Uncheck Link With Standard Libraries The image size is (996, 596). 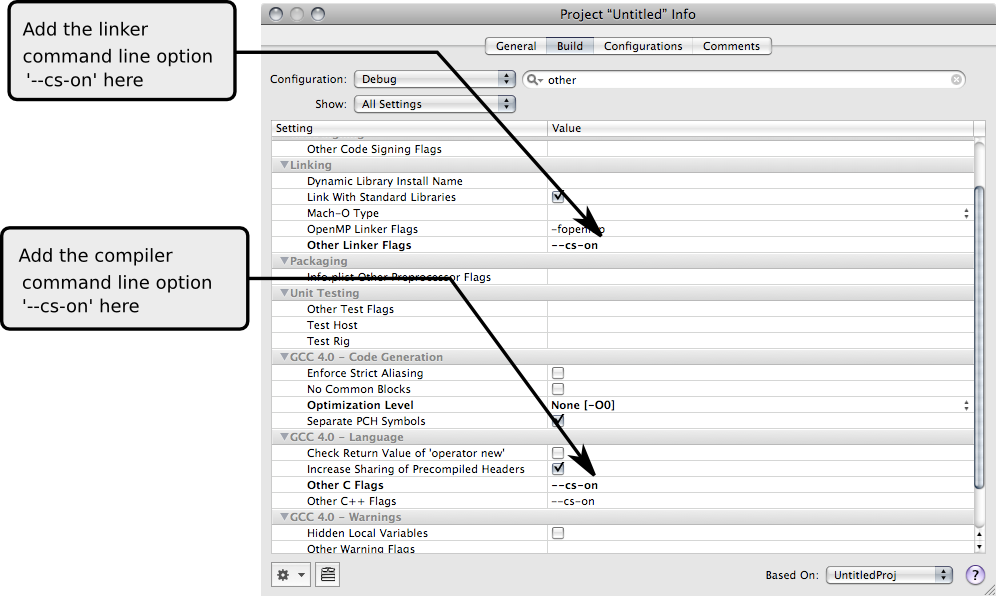click(557, 196)
